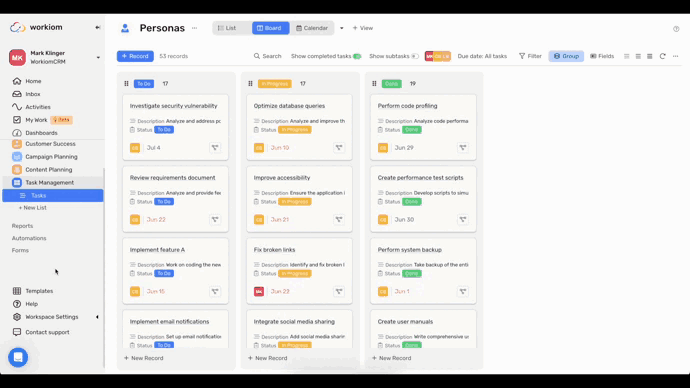Switch to the Calendar view tab
The height and width of the screenshot is (388, 690).
(x=312, y=28)
